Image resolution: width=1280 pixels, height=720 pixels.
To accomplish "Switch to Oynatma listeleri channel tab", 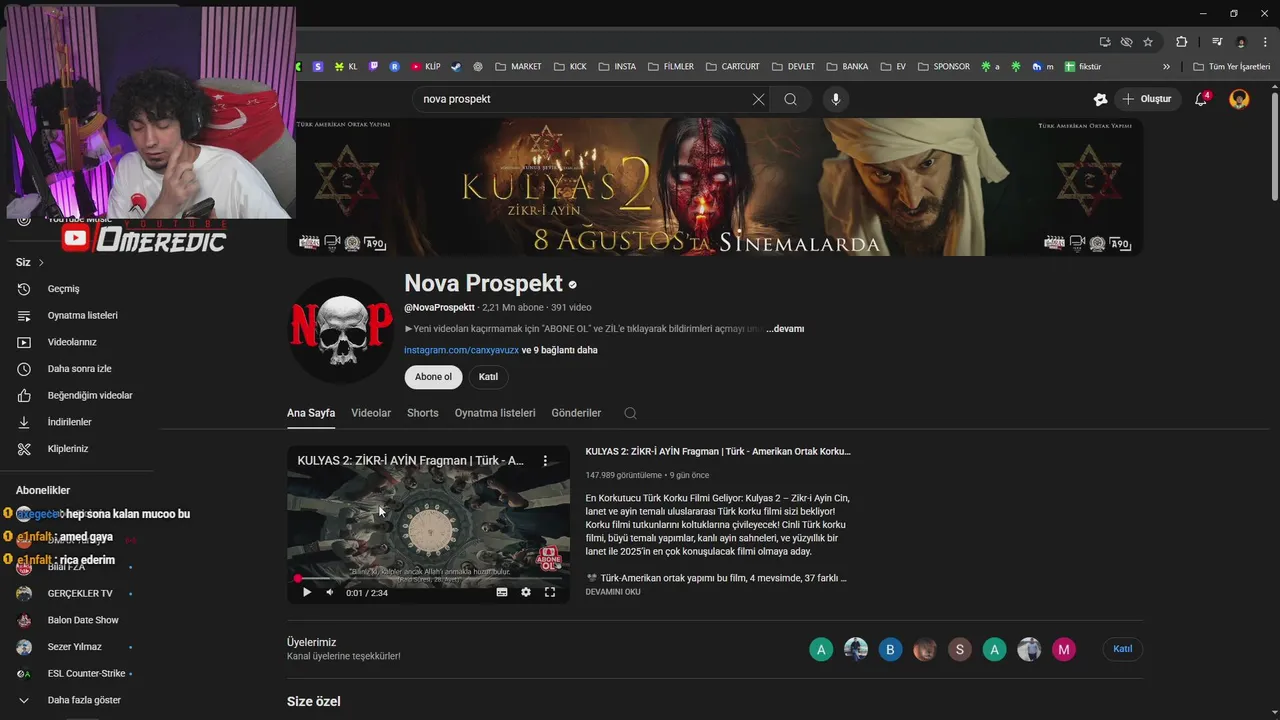I will pyautogui.click(x=495, y=413).
